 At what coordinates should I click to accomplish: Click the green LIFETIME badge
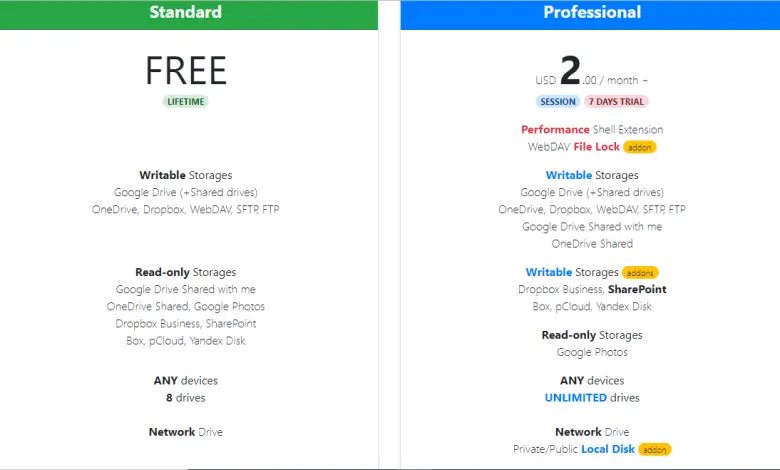[x=186, y=101]
